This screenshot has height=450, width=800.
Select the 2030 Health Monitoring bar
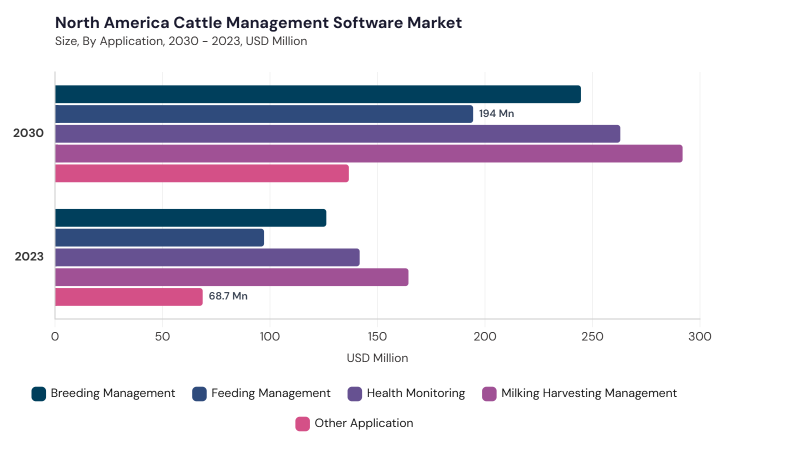point(338,134)
